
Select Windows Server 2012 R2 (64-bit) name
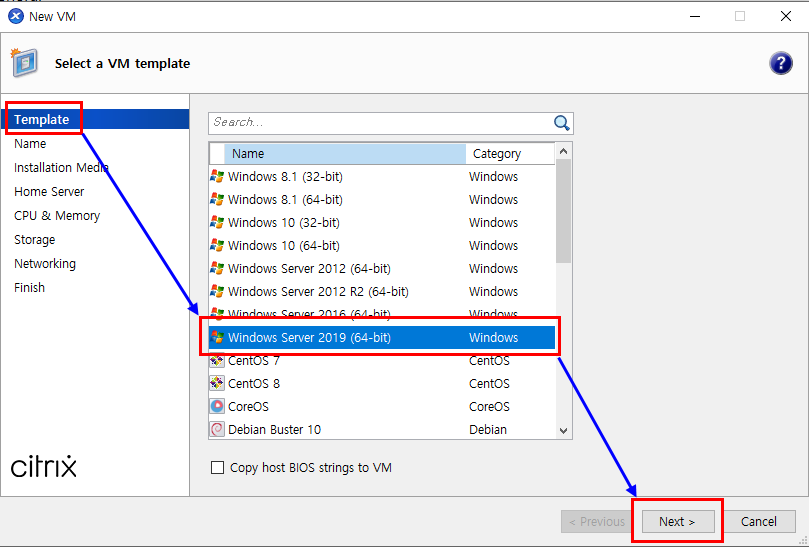coord(318,292)
